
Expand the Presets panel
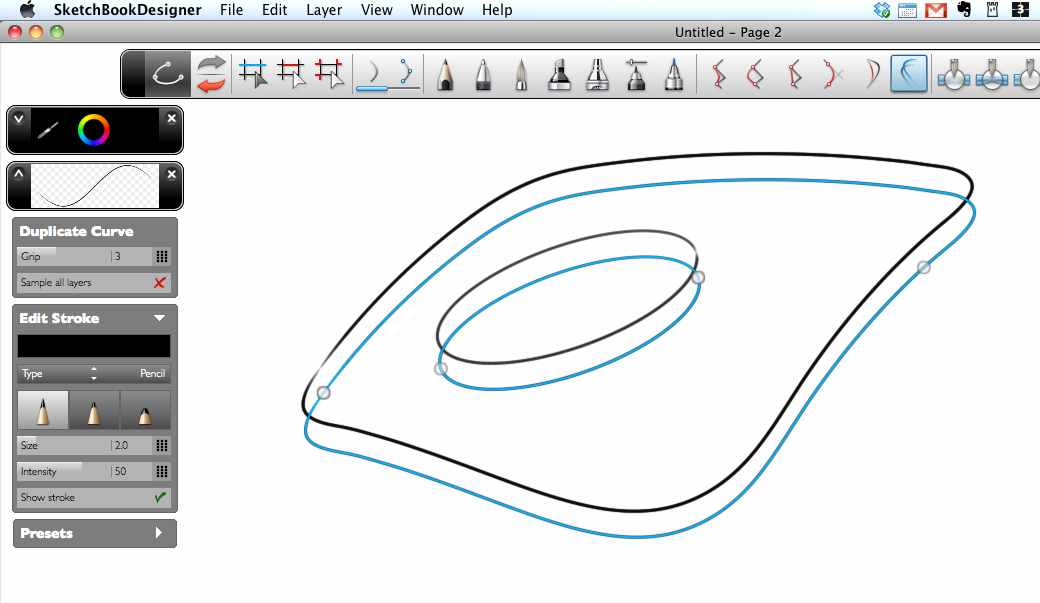pyautogui.click(x=158, y=533)
